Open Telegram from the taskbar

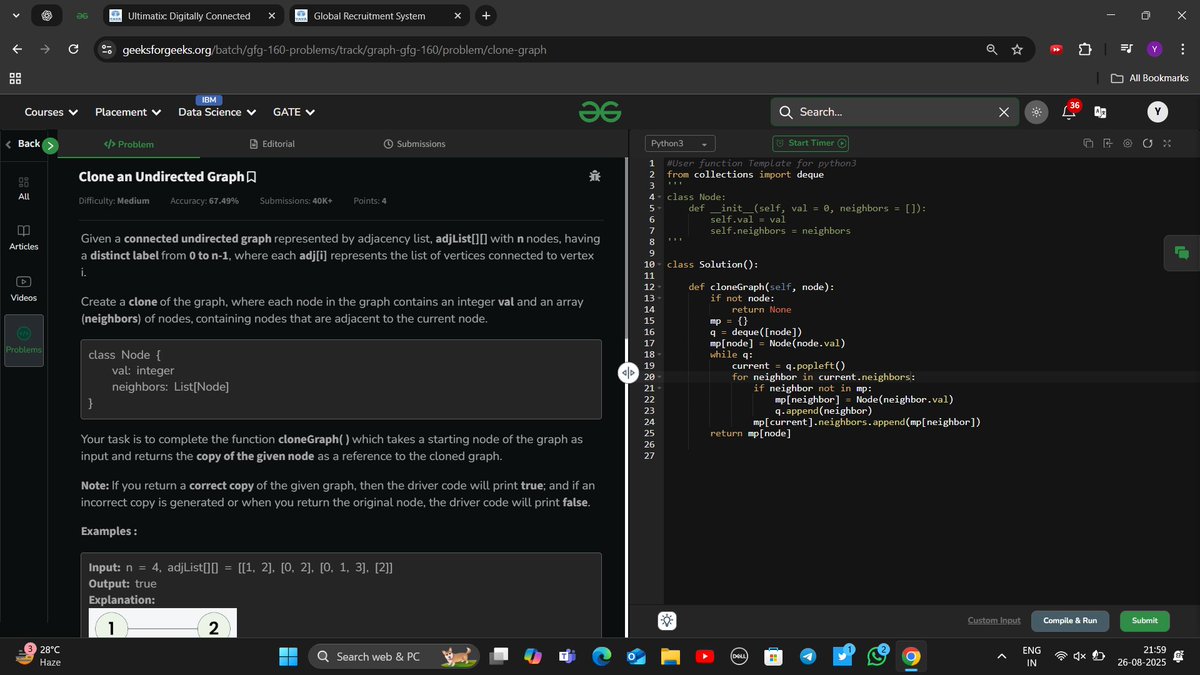pyautogui.click(x=808, y=657)
